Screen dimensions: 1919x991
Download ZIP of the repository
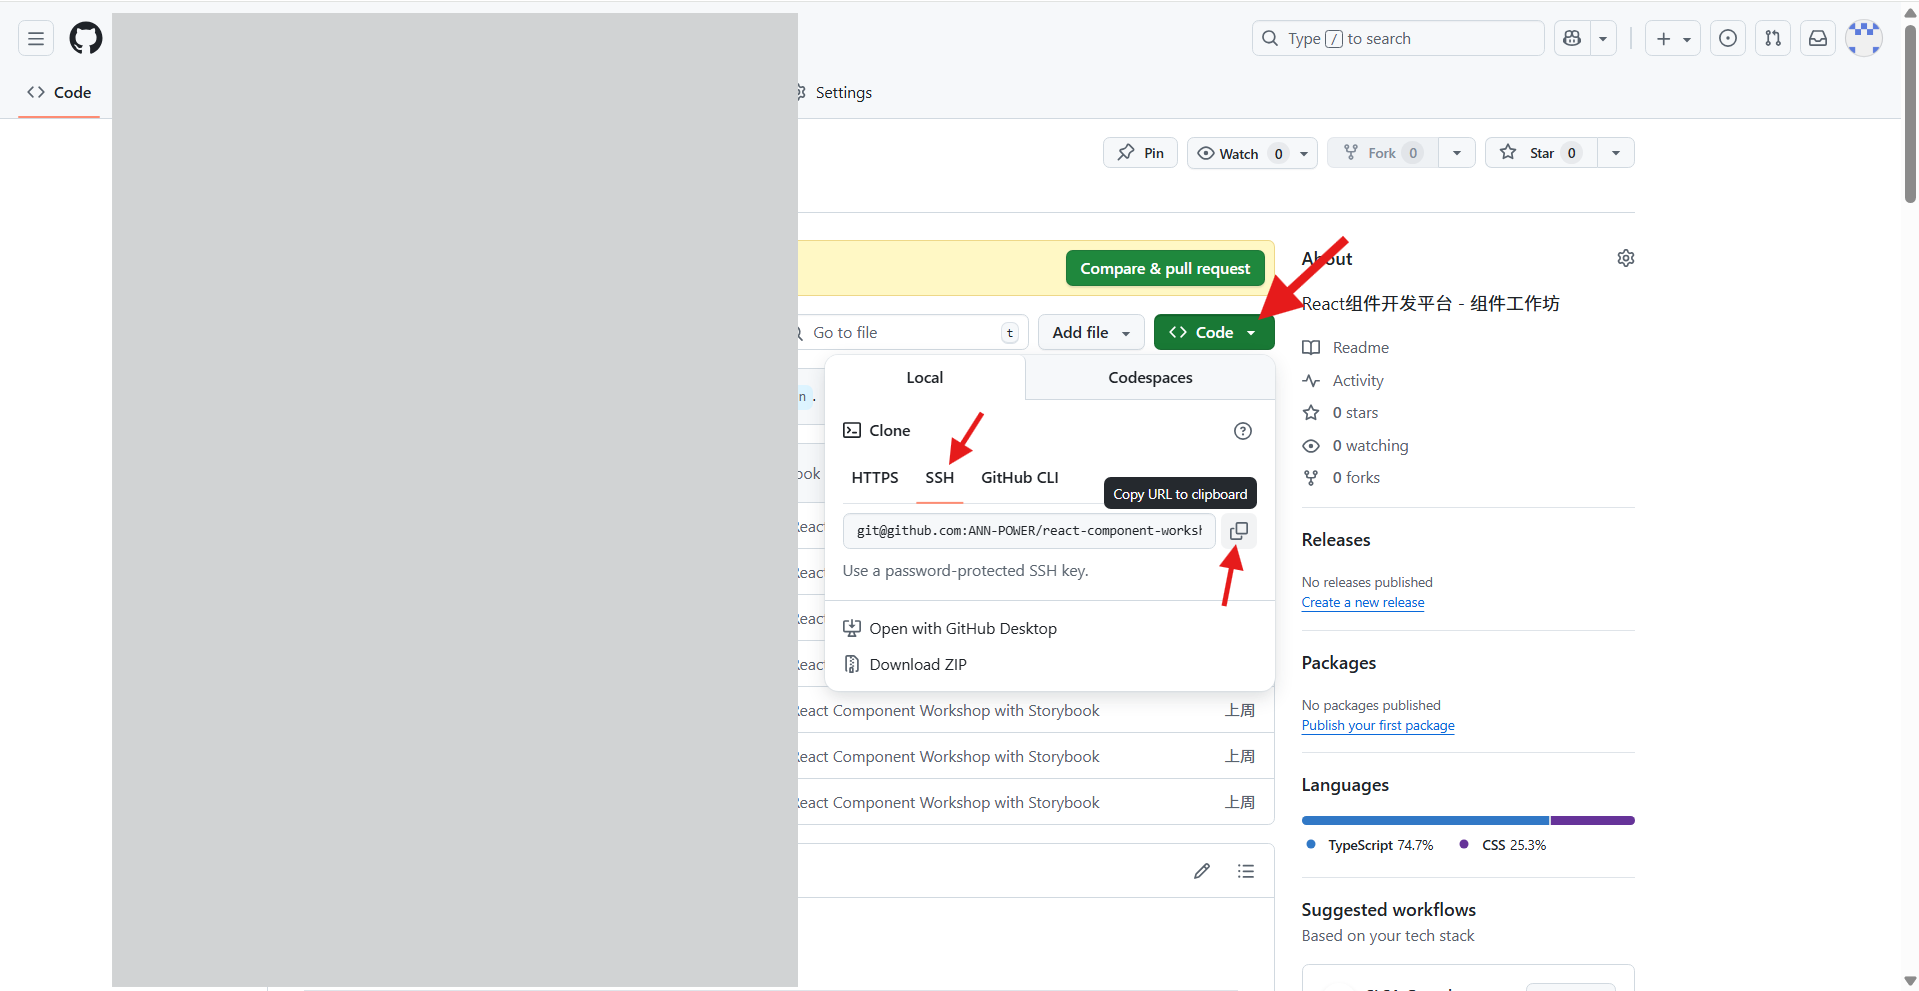pyautogui.click(x=905, y=664)
